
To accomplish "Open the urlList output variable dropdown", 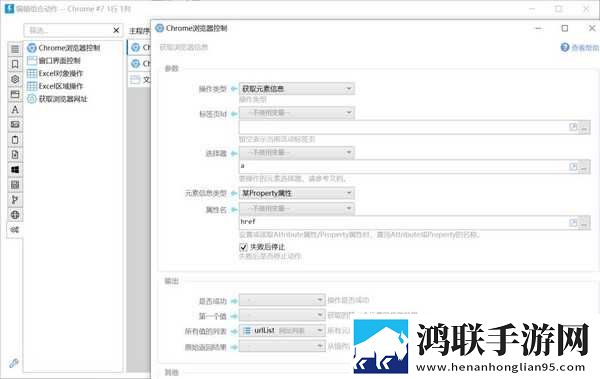I will 282,331.
